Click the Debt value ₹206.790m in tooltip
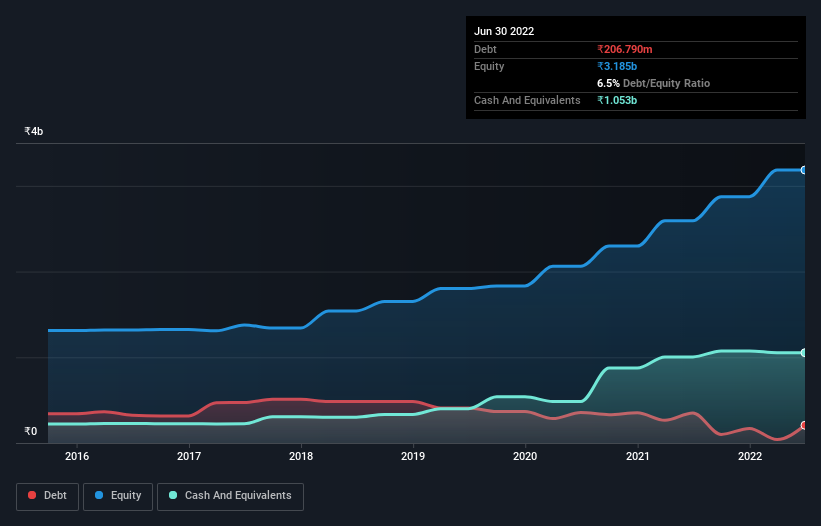821x526 pixels. tap(625, 49)
